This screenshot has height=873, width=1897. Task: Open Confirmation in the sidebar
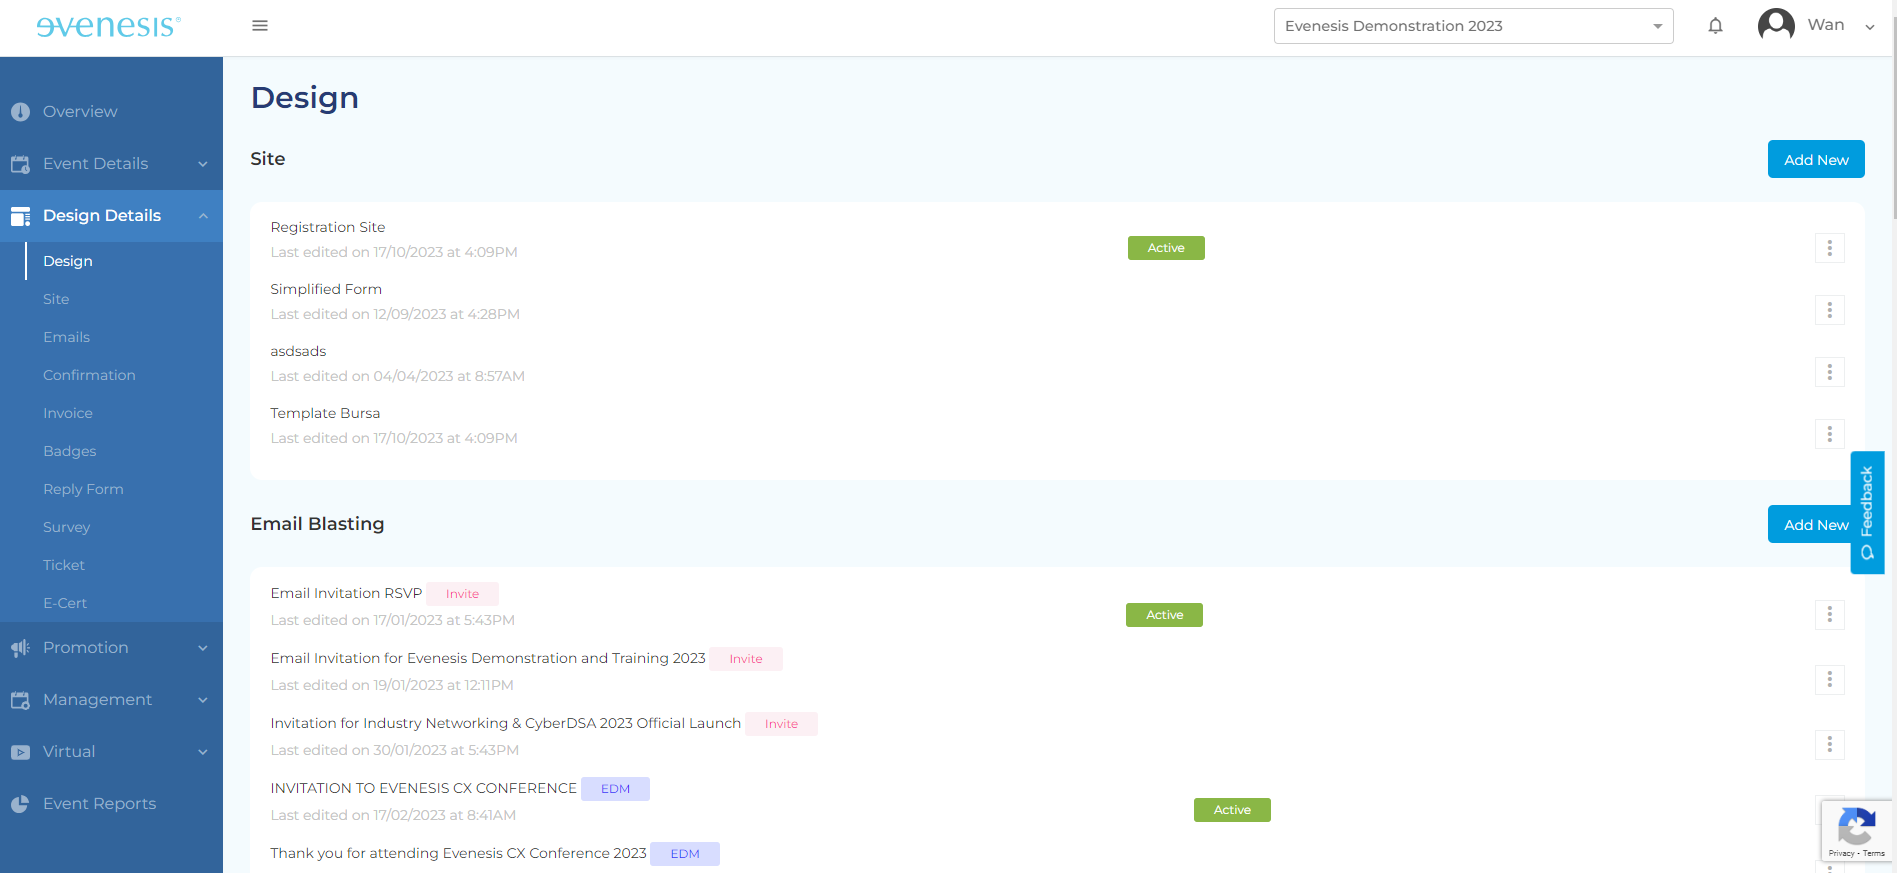point(89,375)
